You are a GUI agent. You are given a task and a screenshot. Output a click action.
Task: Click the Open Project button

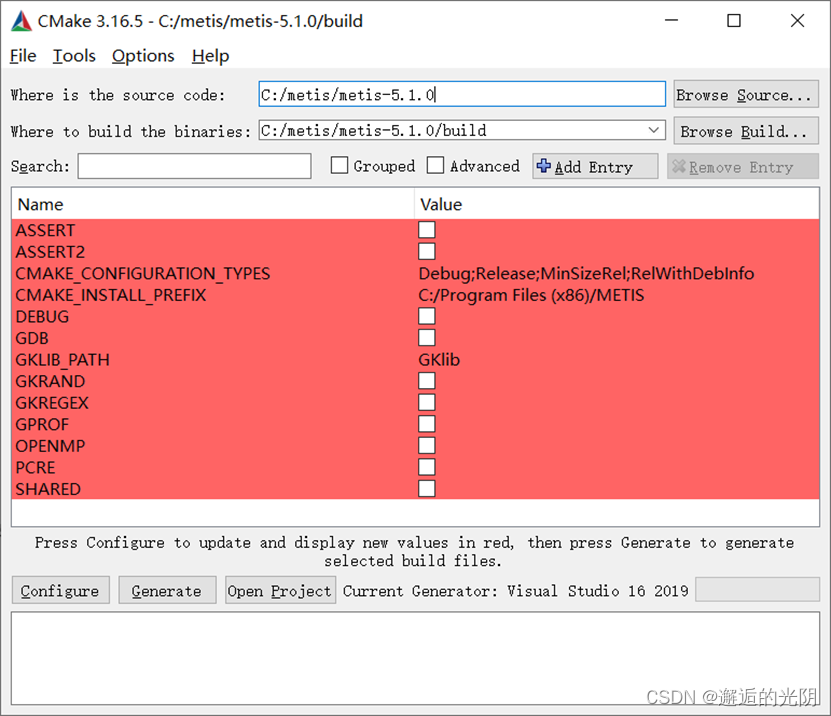pyautogui.click(x=280, y=590)
